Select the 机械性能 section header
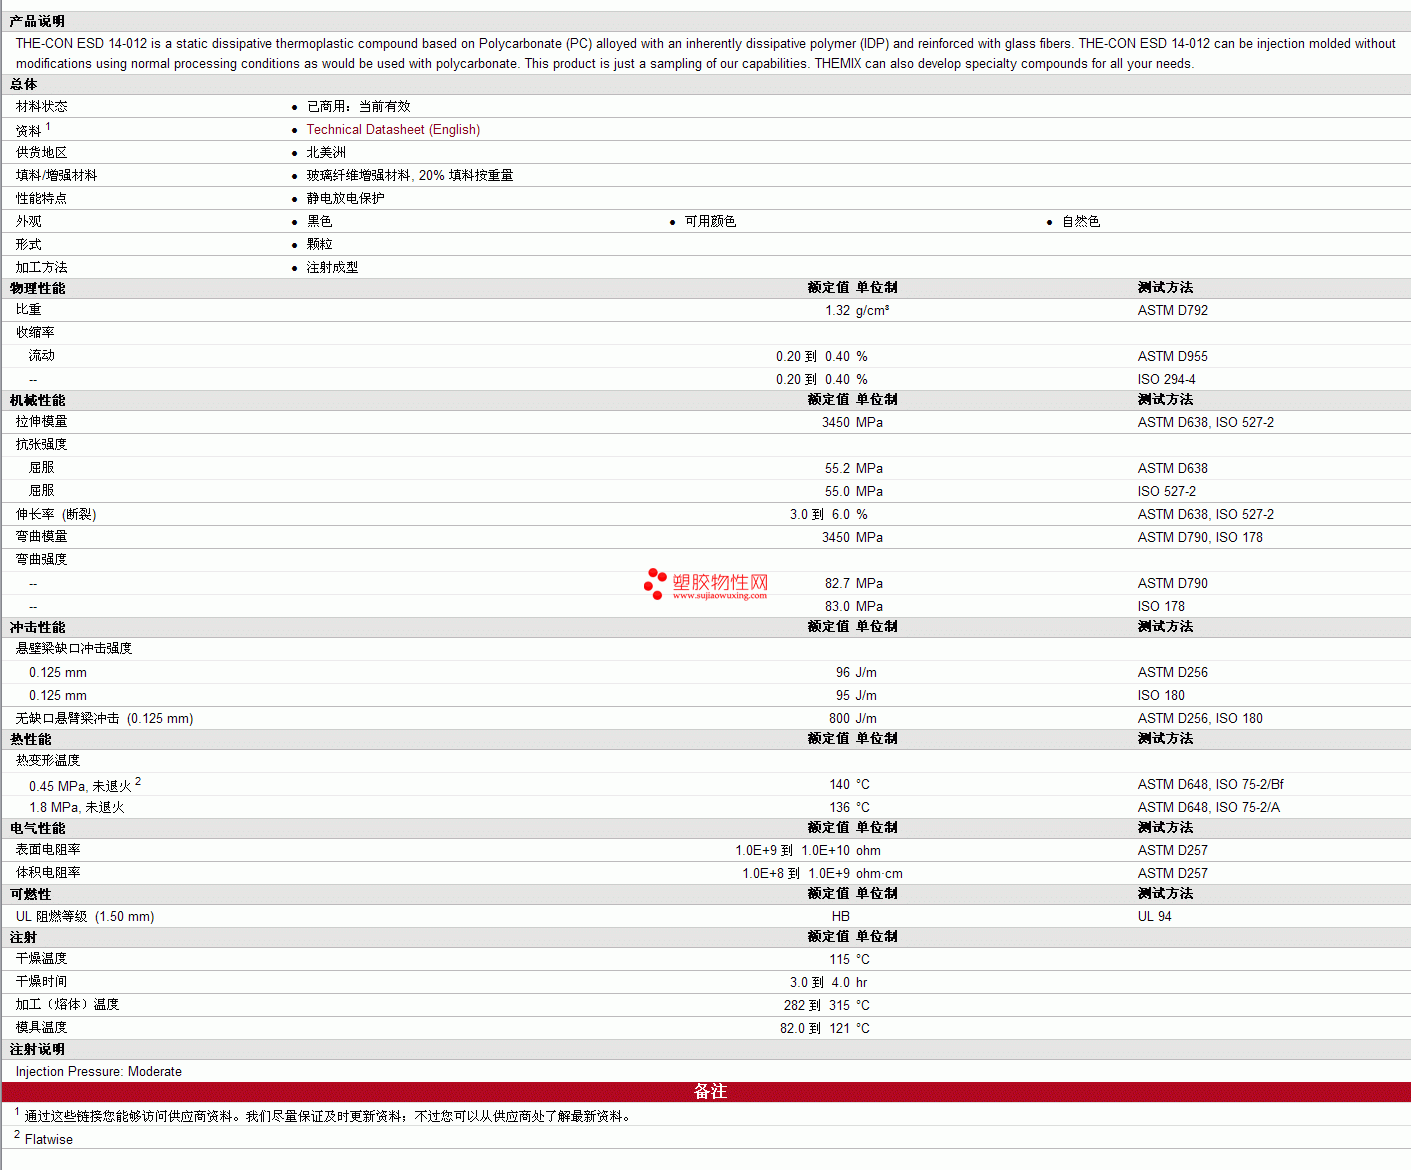 point(38,400)
